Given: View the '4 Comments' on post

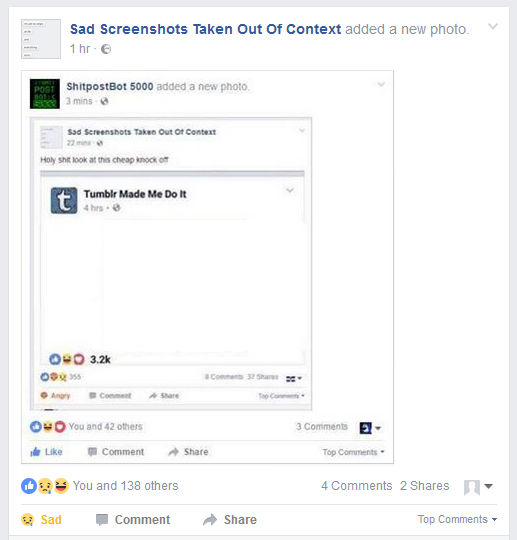Looking at the screenshot, I should (356, 486).
